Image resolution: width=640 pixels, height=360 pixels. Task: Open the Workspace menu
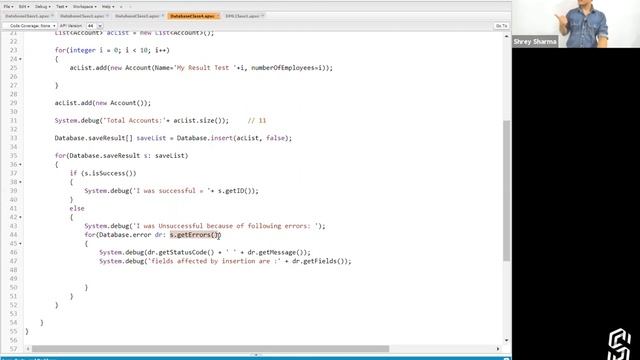pyautogui.click(x=84, y=7)
